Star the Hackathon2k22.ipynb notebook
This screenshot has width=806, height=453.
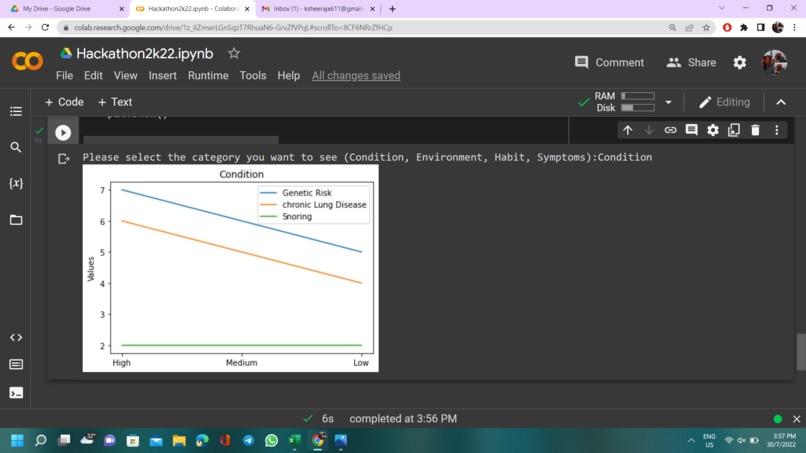click(x=234, y=53)
